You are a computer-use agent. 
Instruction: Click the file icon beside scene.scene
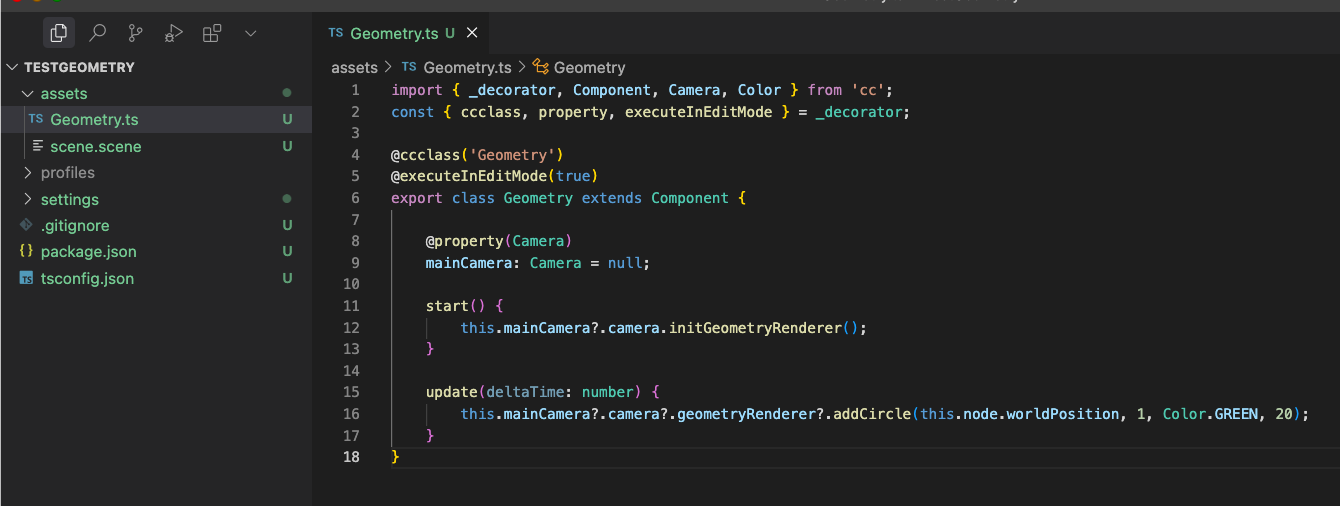coord(38,147)
